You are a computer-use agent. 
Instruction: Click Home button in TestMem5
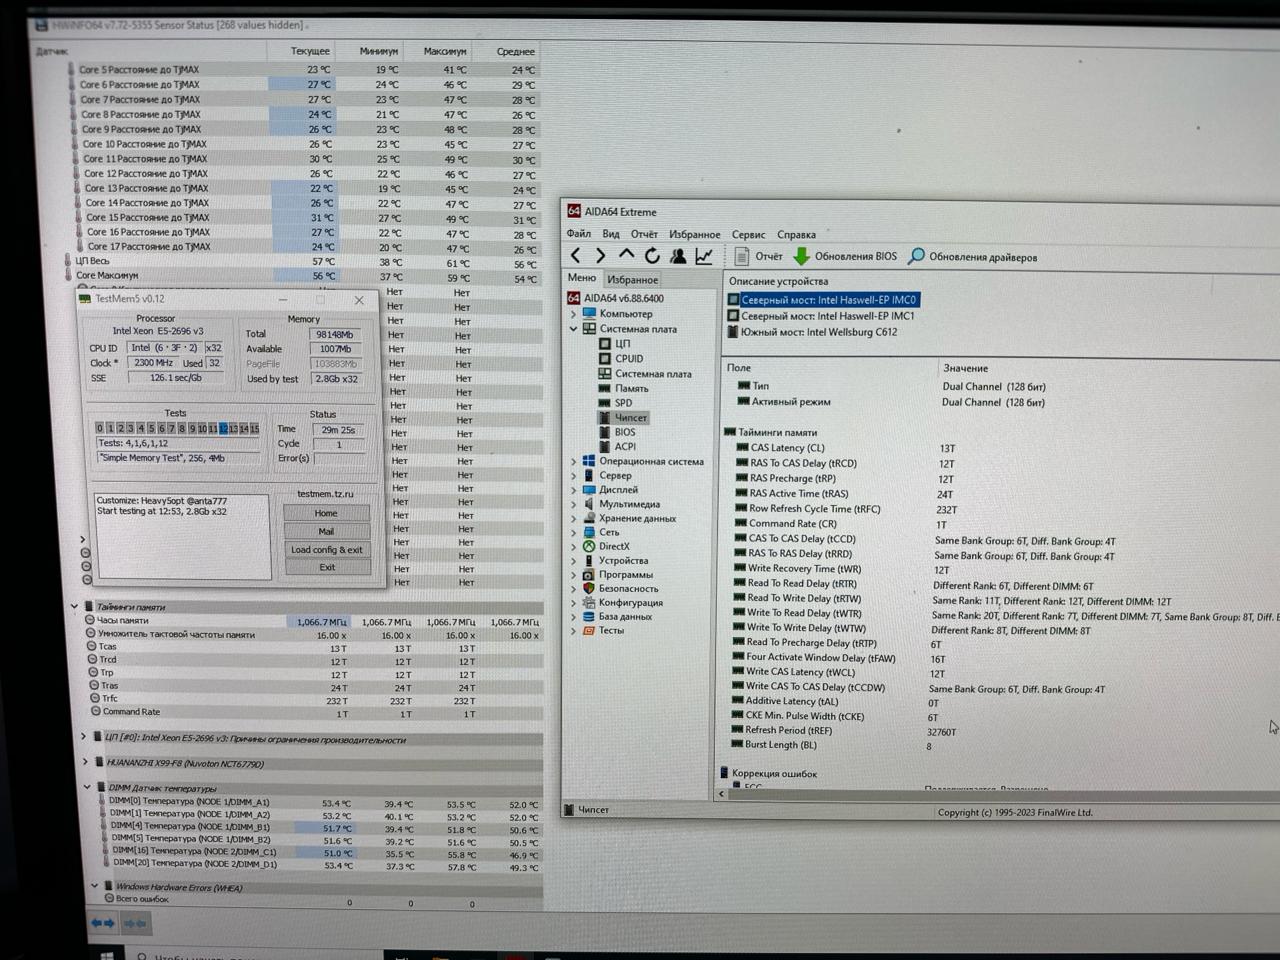pyautogui.click(x=326, y=513)
